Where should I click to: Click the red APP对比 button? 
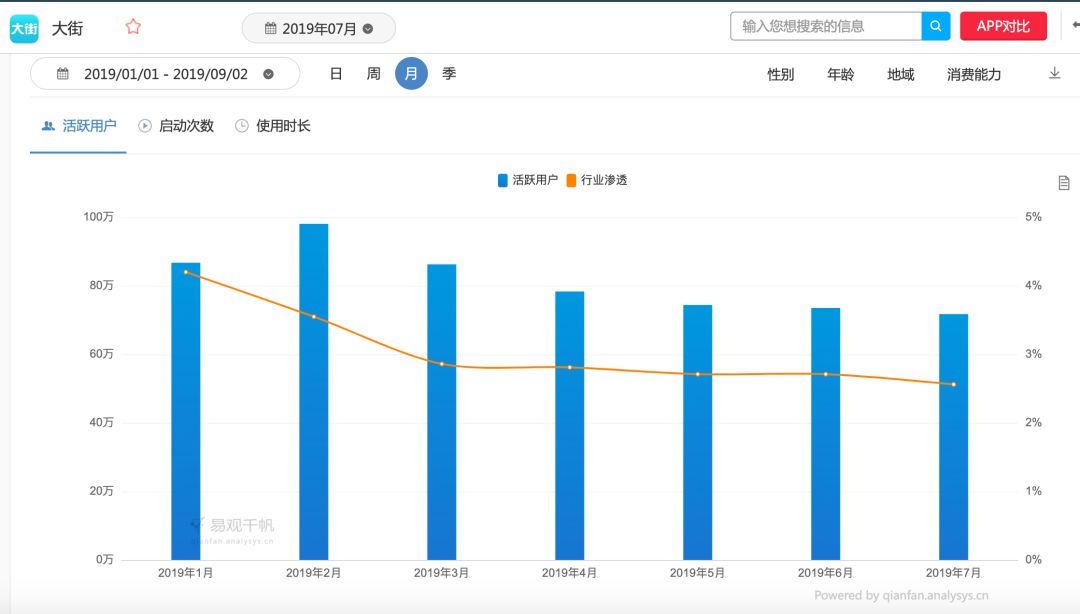1003,27
